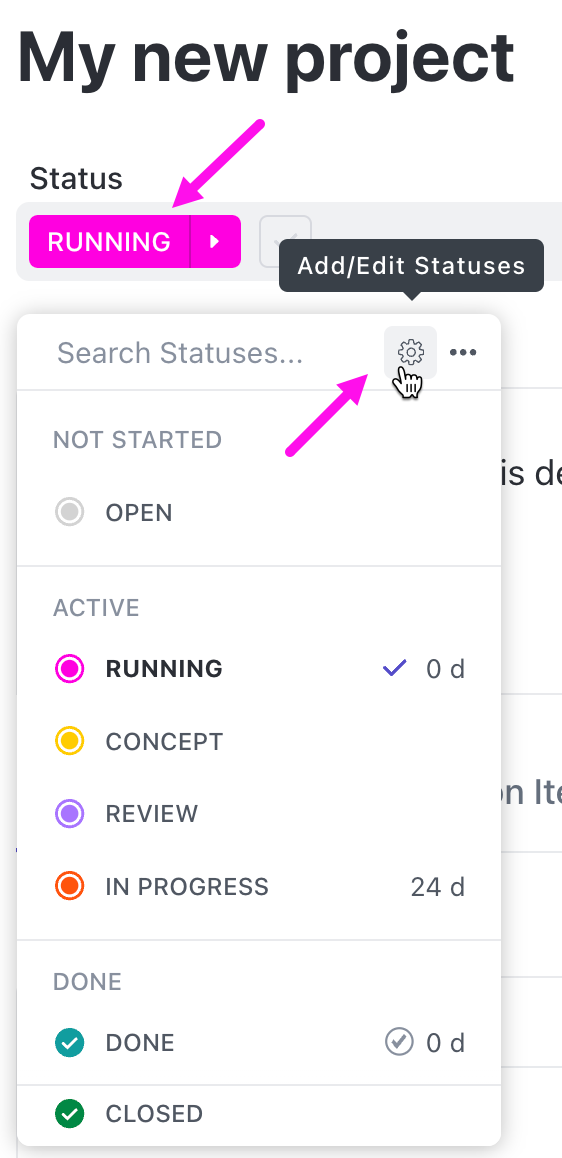Click the purple REVIEW status circle icon

tap(69, 814)
